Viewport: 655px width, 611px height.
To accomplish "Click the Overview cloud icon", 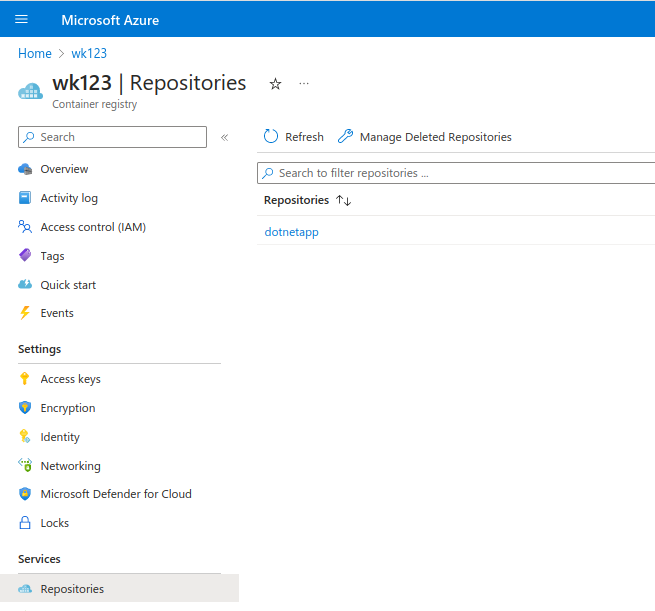I will point(25,169).
